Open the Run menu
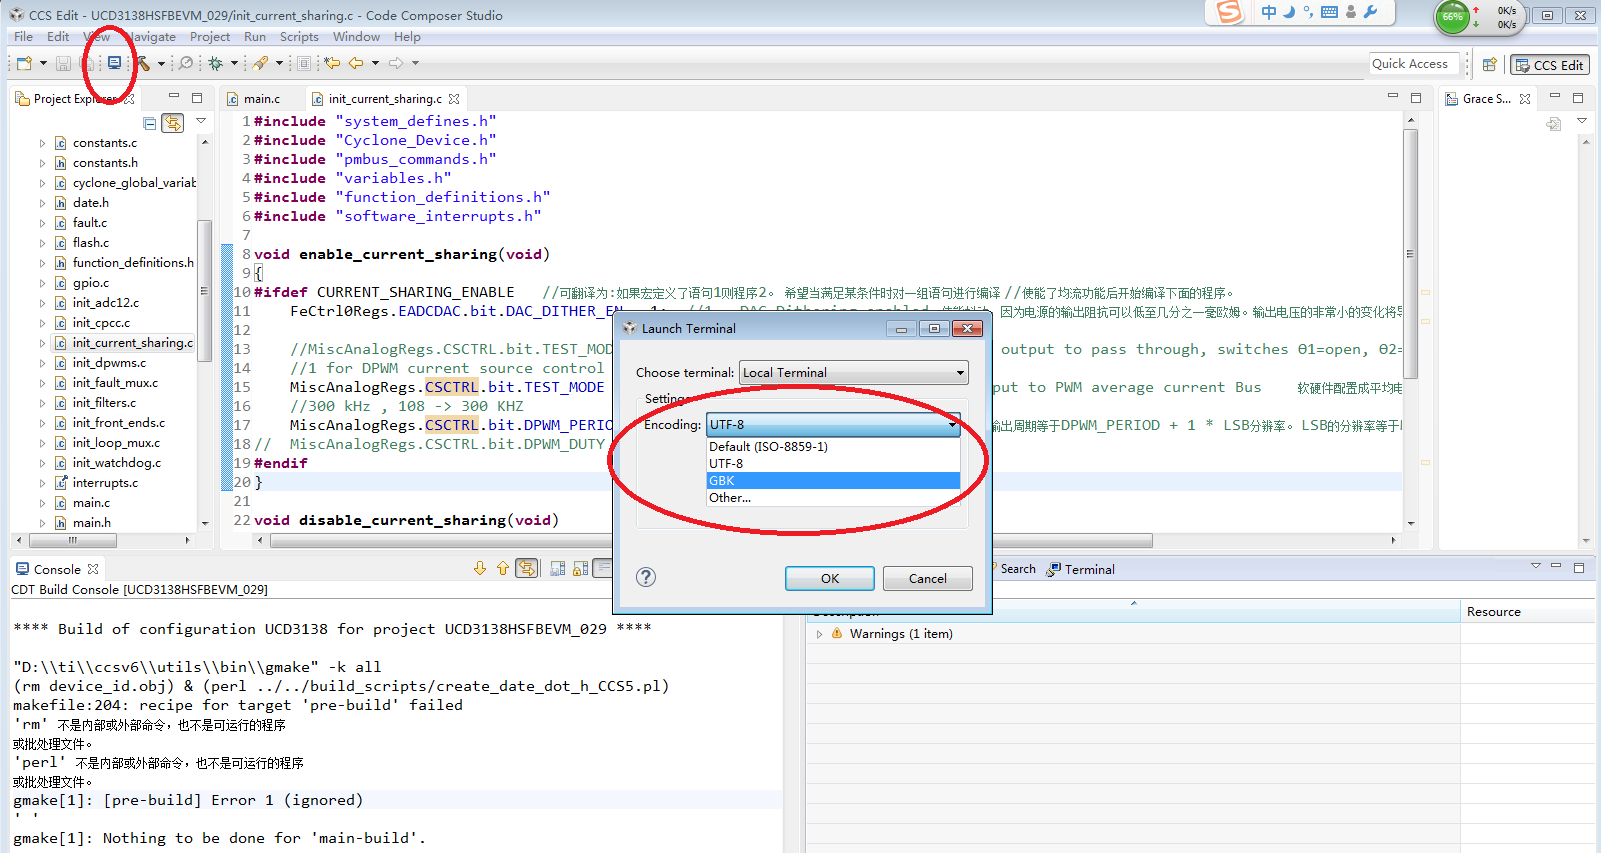The height and width of the screenshot is (853, 1601). (255, 37)
